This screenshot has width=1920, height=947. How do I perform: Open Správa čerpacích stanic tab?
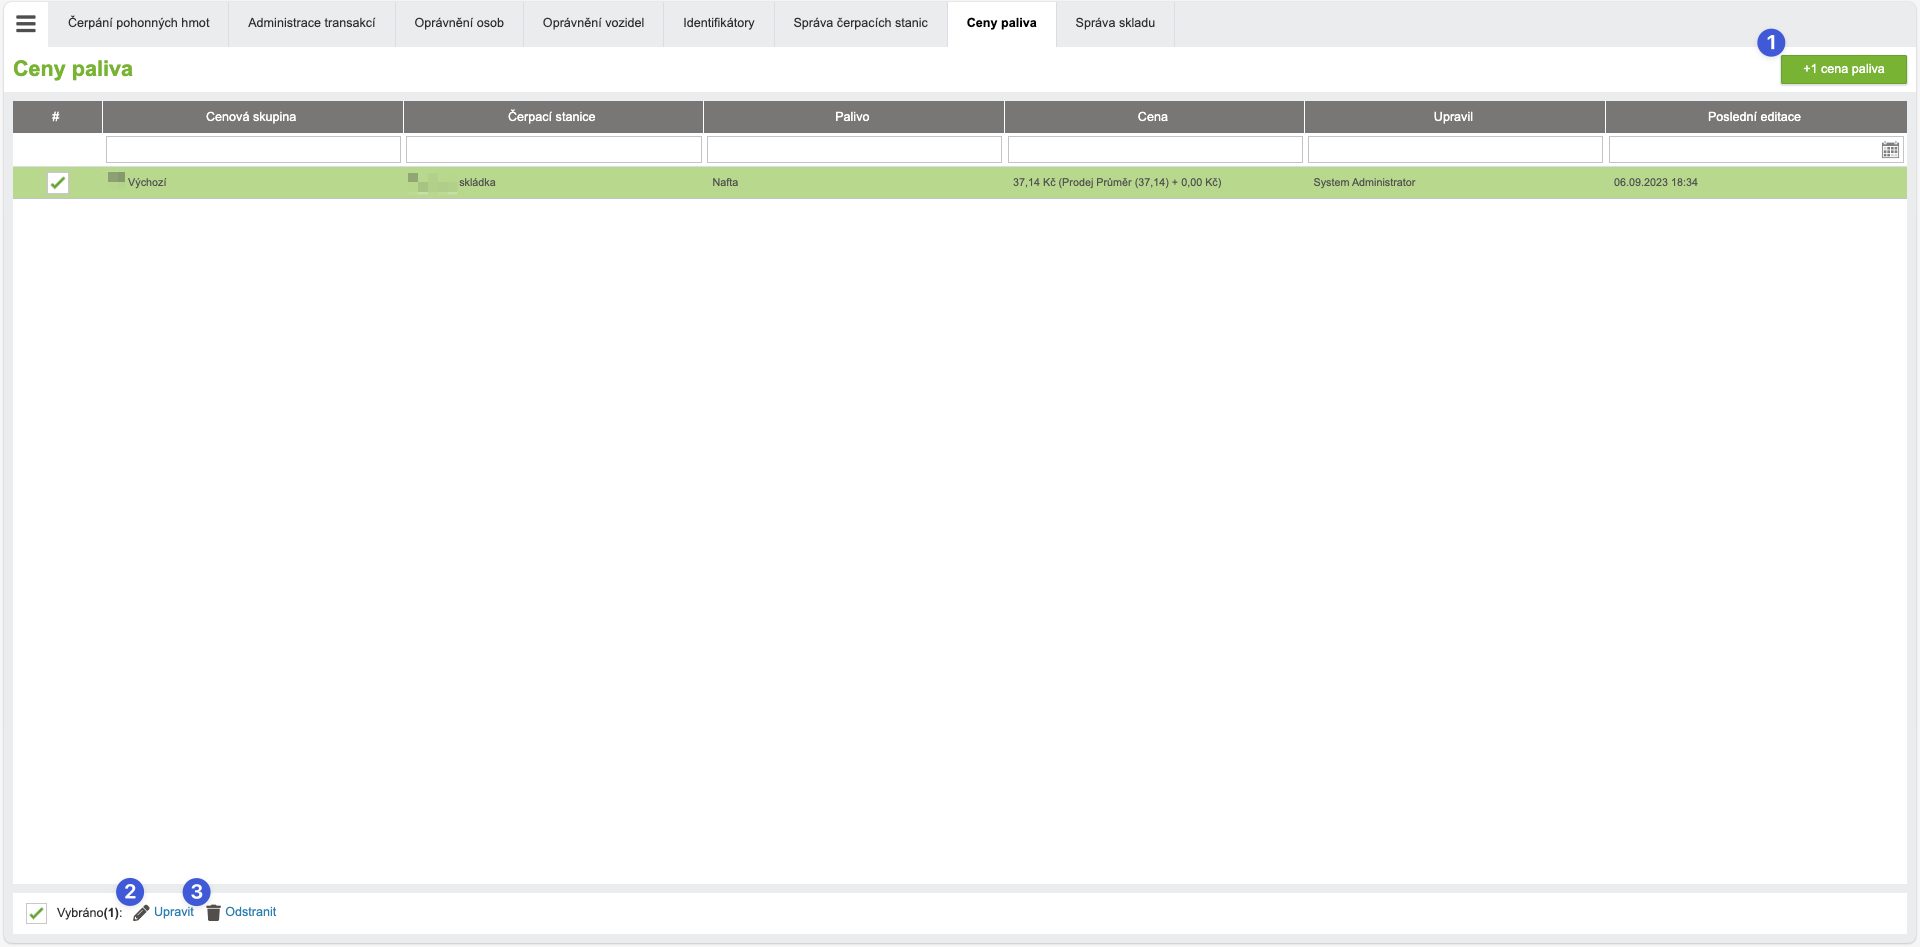point(861,23)
